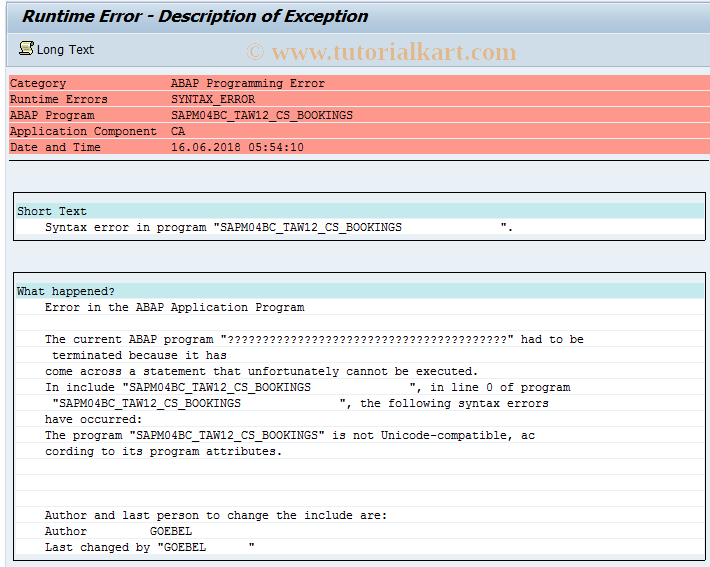Screen dimensions: 710x567
Task: Select 'come across a statement' line
Action: (261, 371)
